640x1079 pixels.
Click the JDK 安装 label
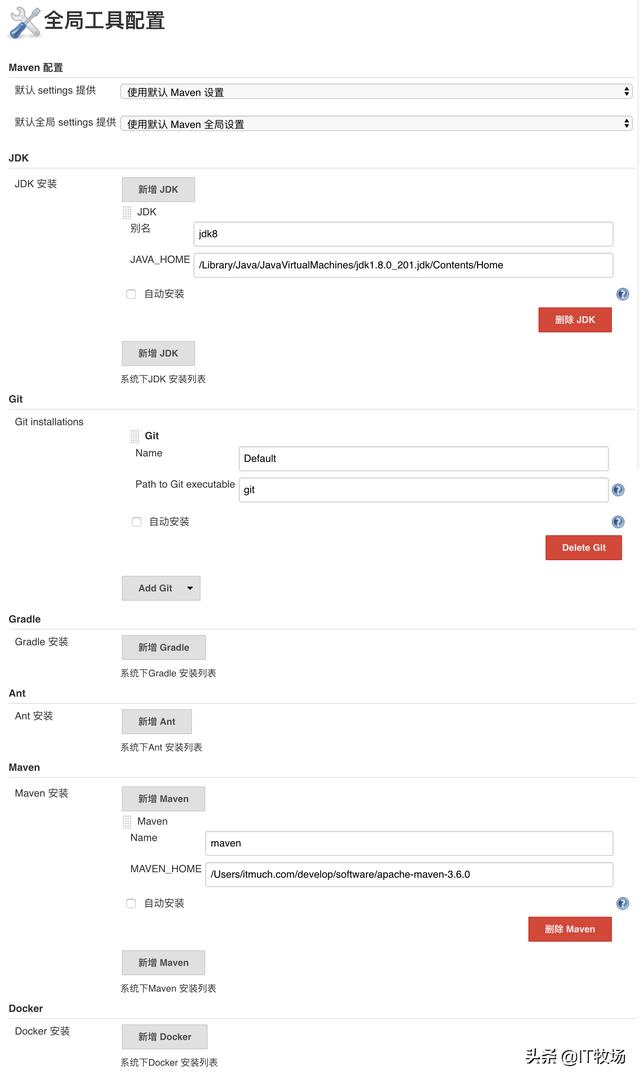pyautogui.click(x=36, y=184)
